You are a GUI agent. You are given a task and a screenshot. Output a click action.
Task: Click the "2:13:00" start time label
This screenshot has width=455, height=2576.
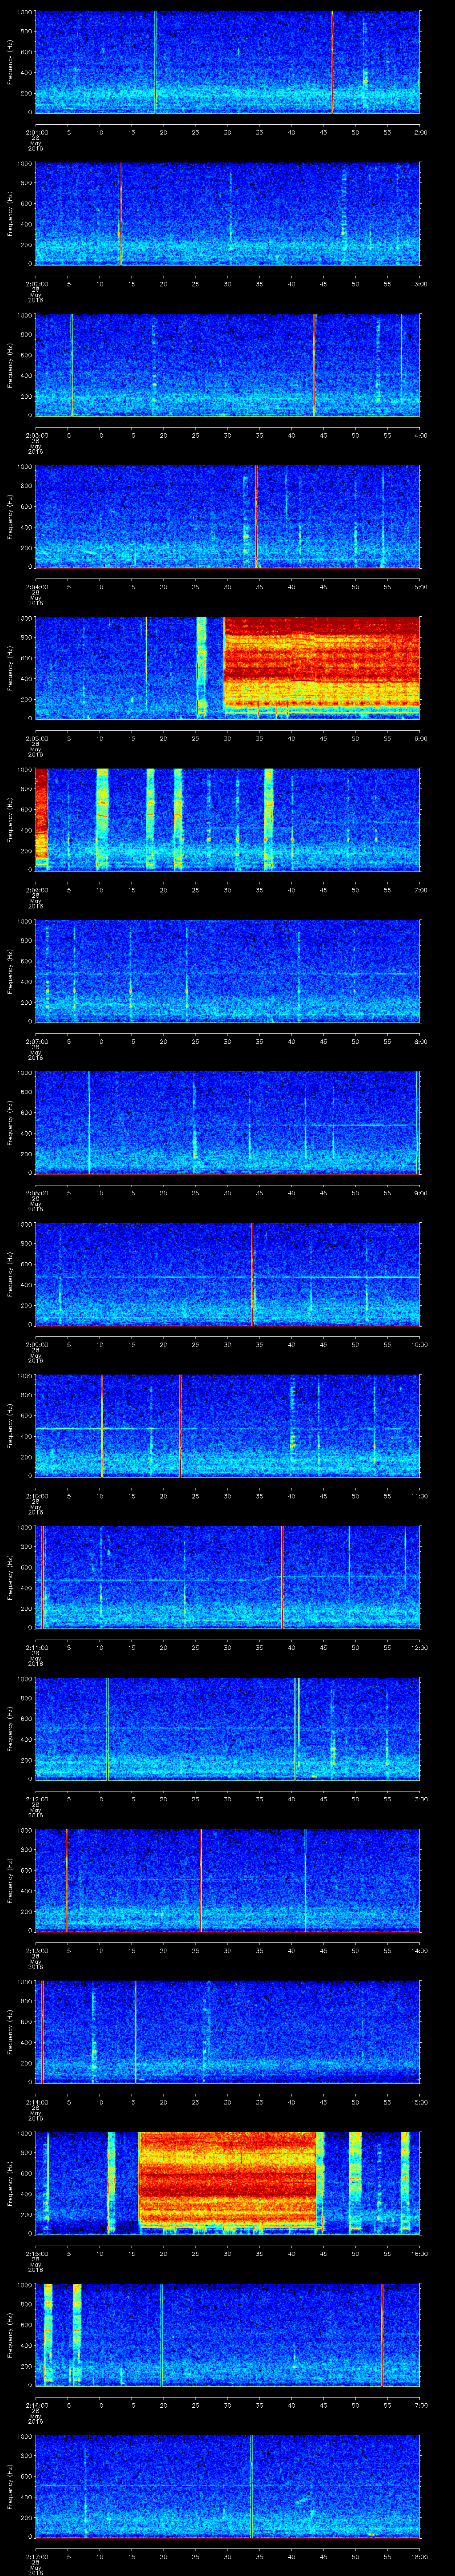(36, 1950)
